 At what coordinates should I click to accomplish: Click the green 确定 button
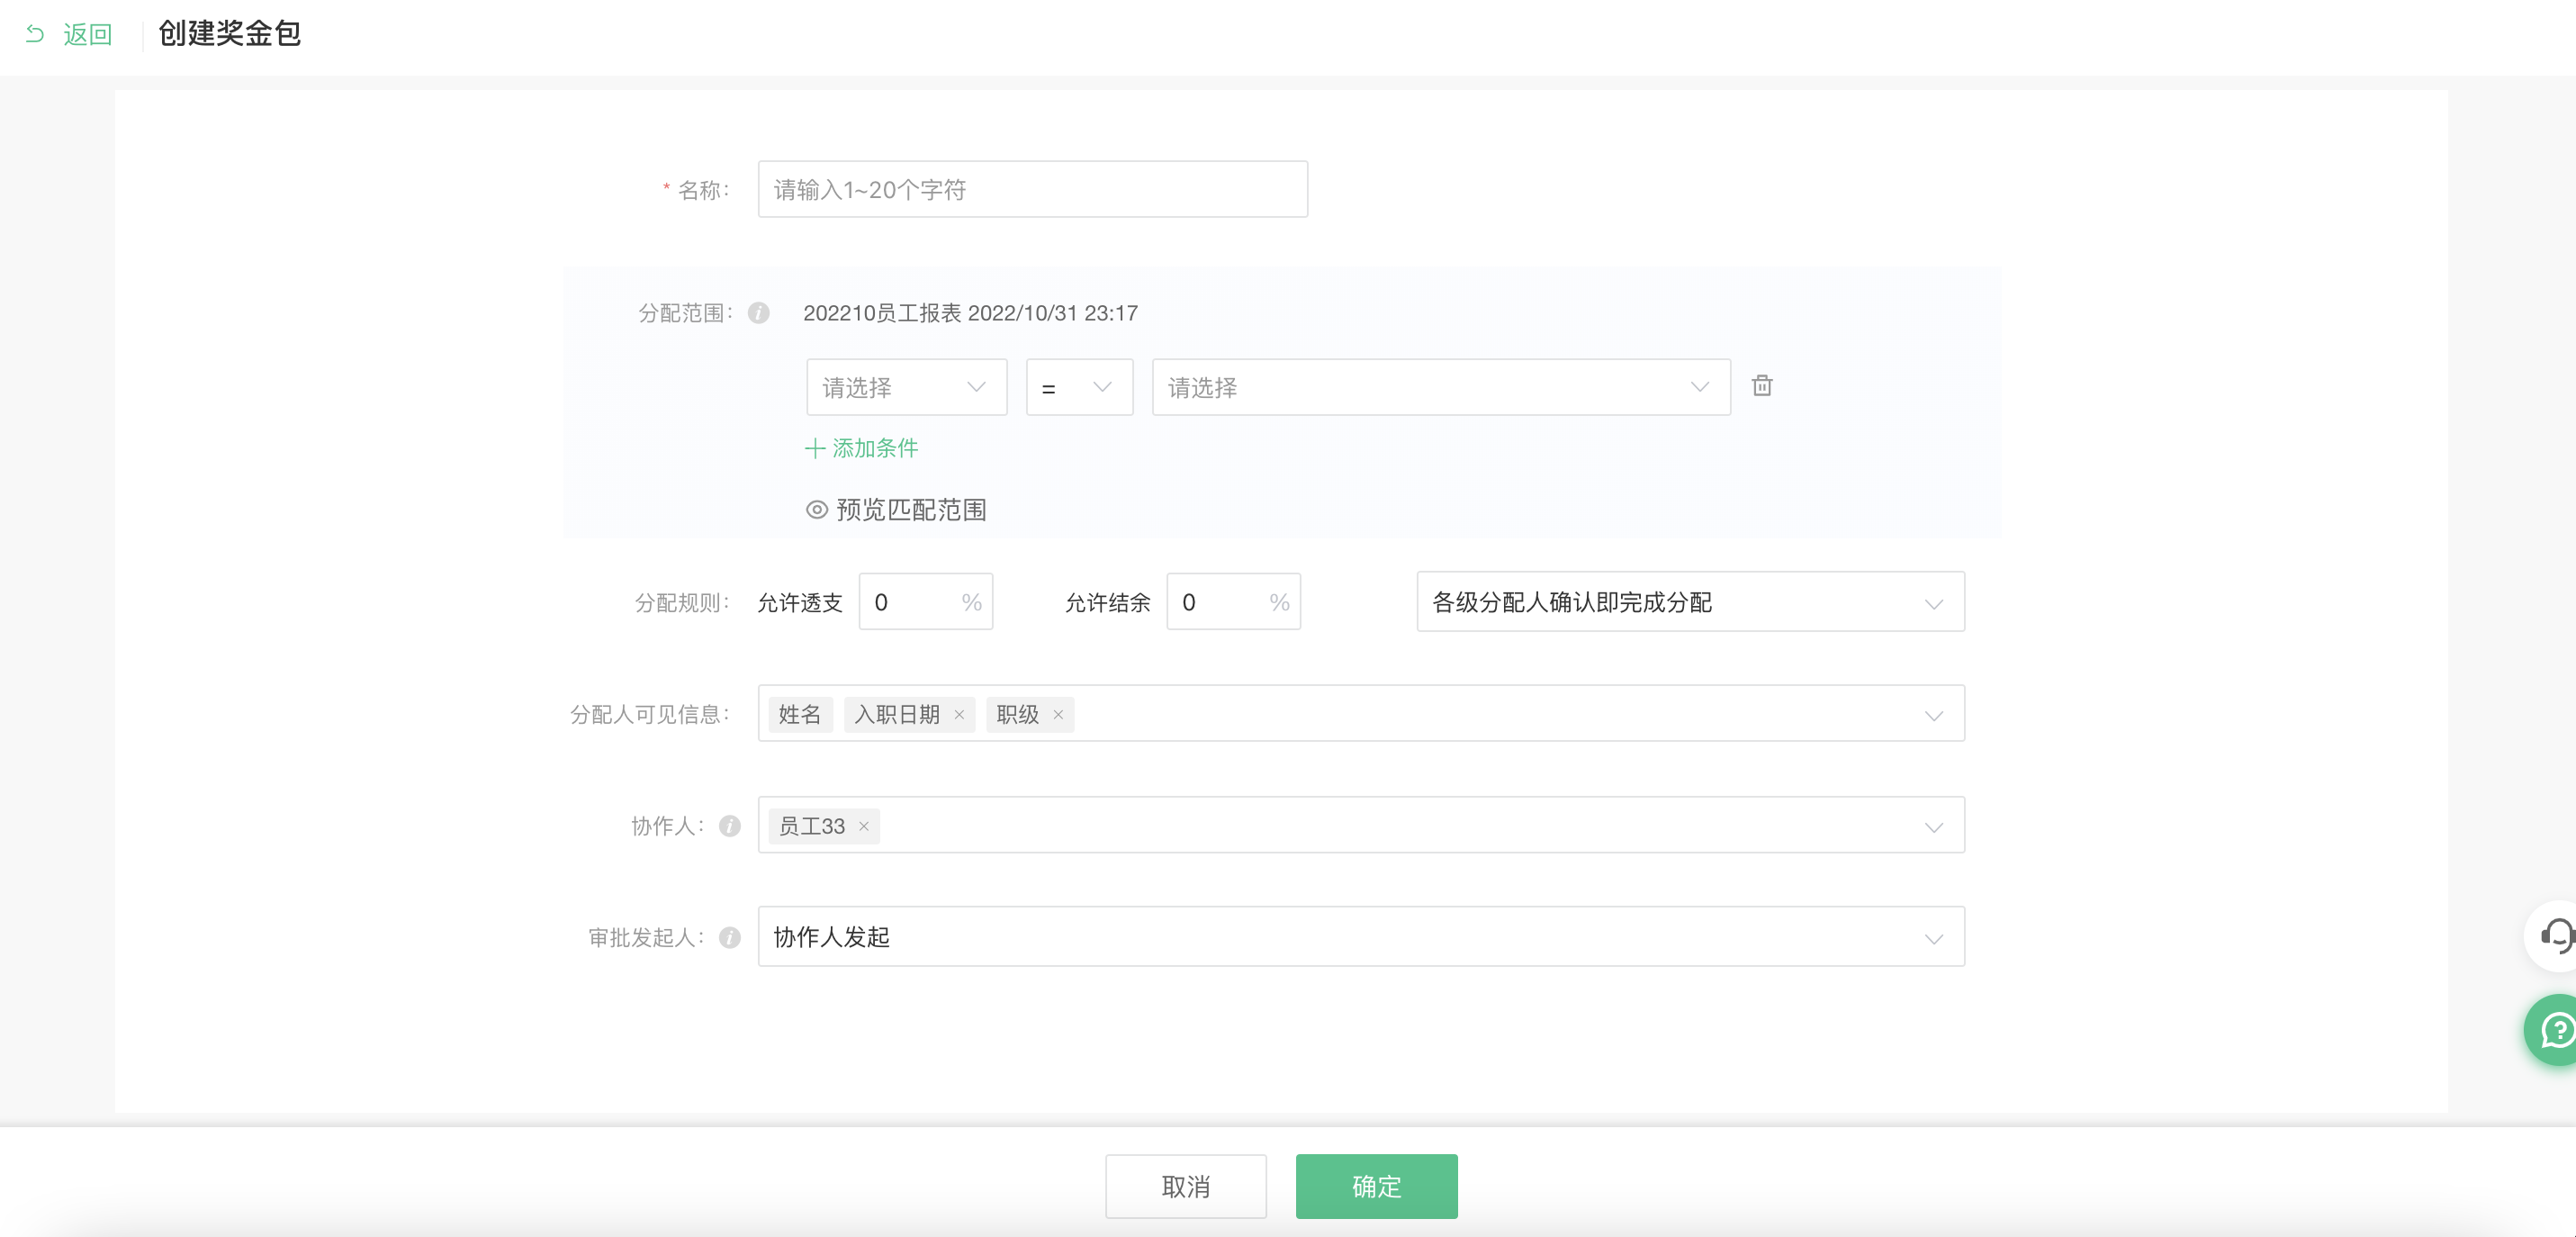click(1377, 1186)
